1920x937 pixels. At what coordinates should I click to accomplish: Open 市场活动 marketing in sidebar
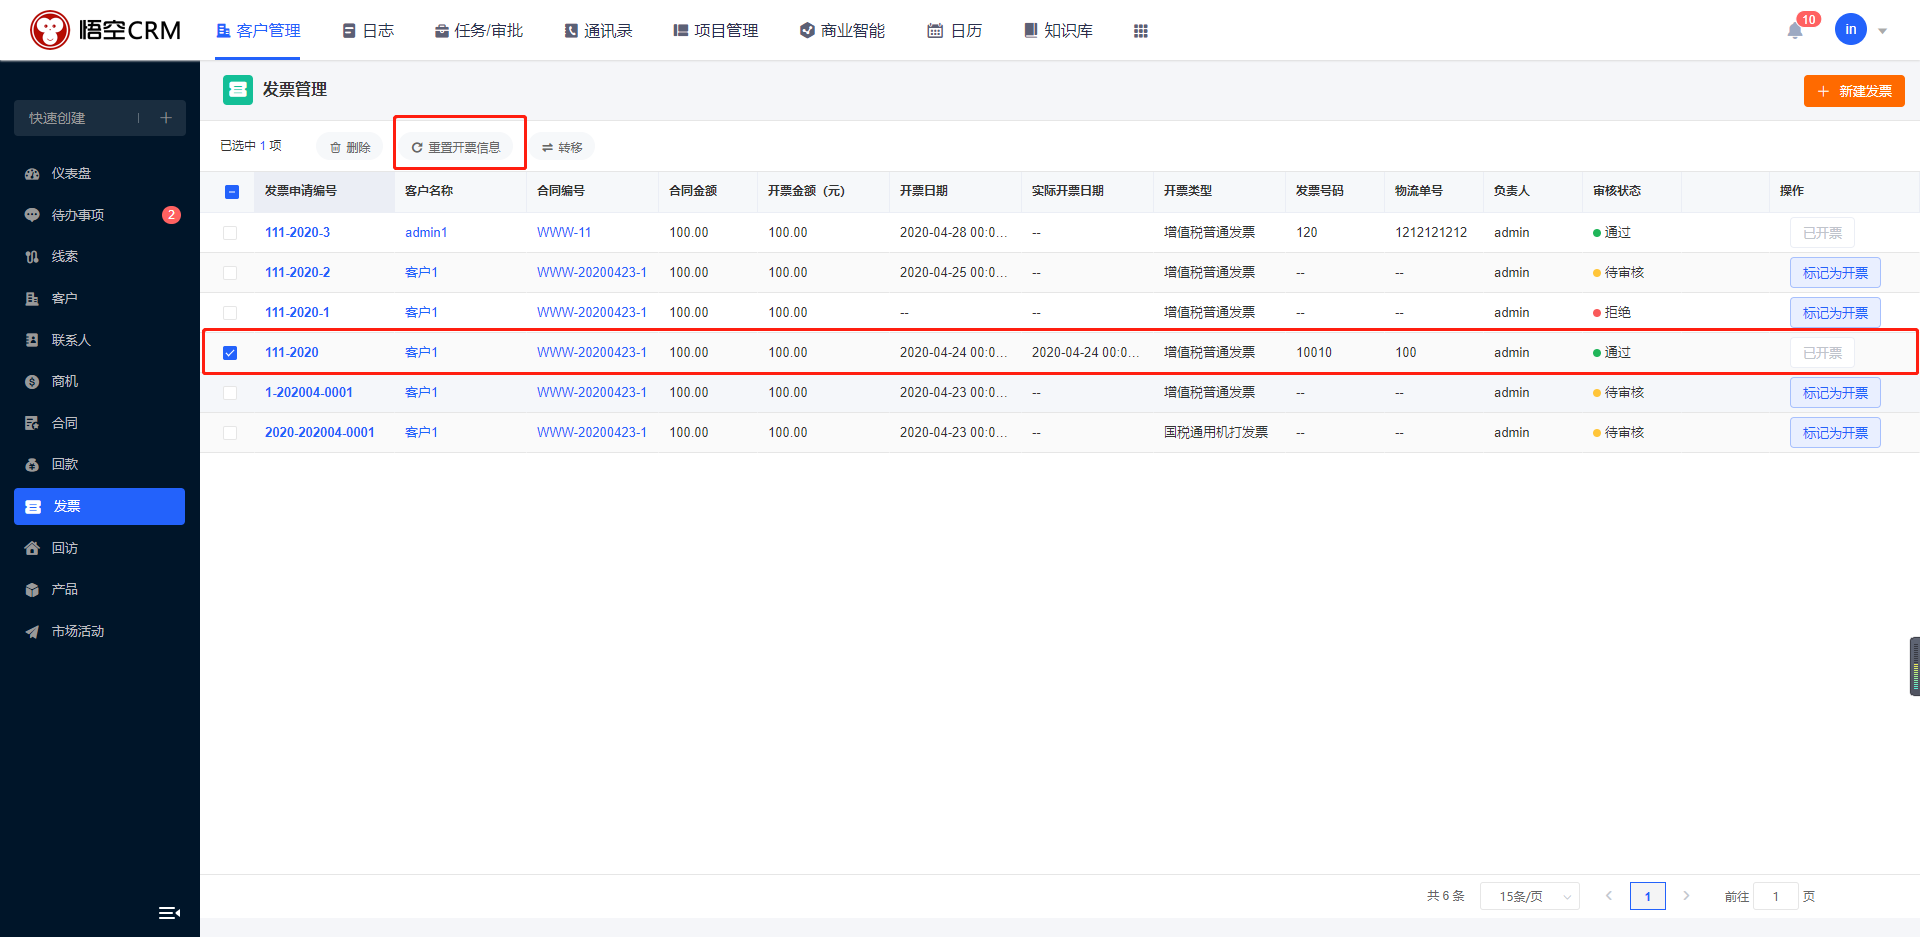100,631
